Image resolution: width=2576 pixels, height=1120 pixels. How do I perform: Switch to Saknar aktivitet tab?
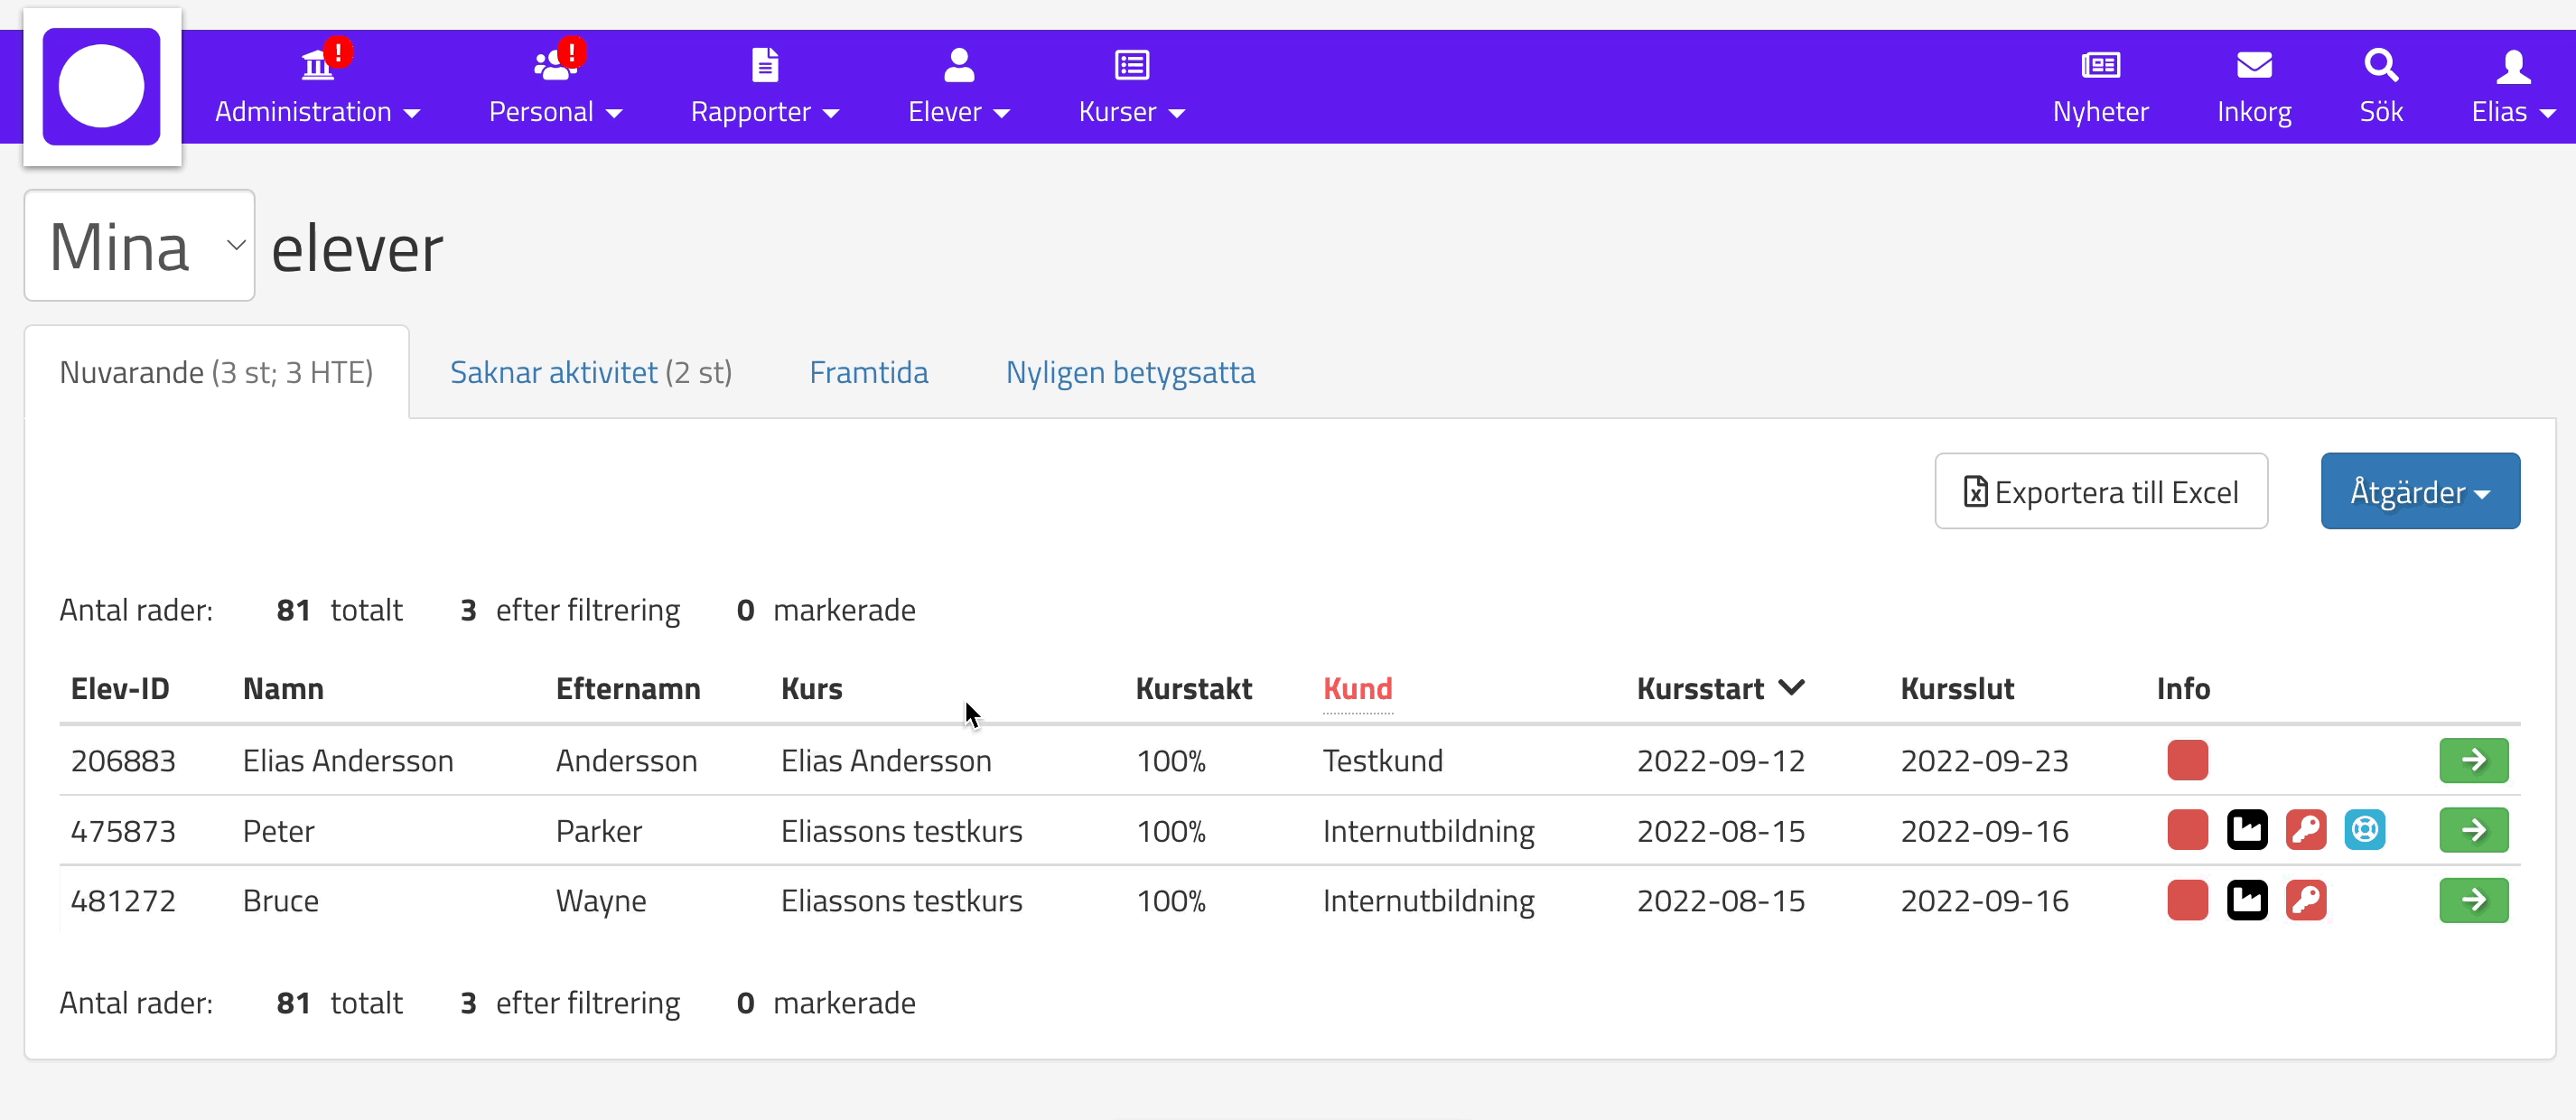590,372
